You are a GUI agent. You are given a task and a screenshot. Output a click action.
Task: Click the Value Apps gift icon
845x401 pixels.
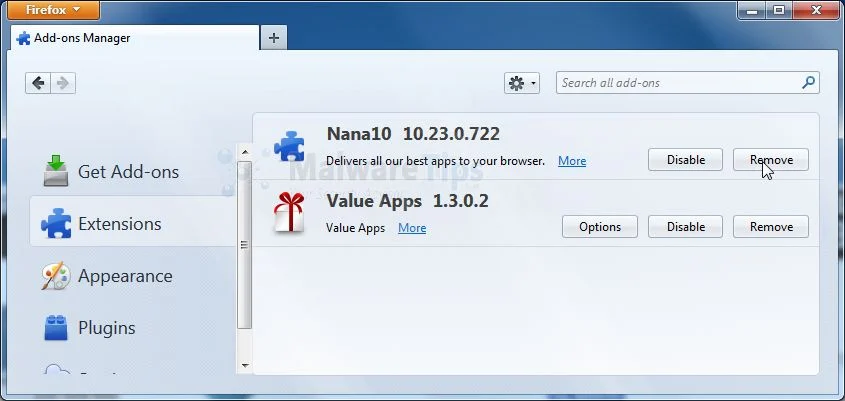(x=289, y=213)
